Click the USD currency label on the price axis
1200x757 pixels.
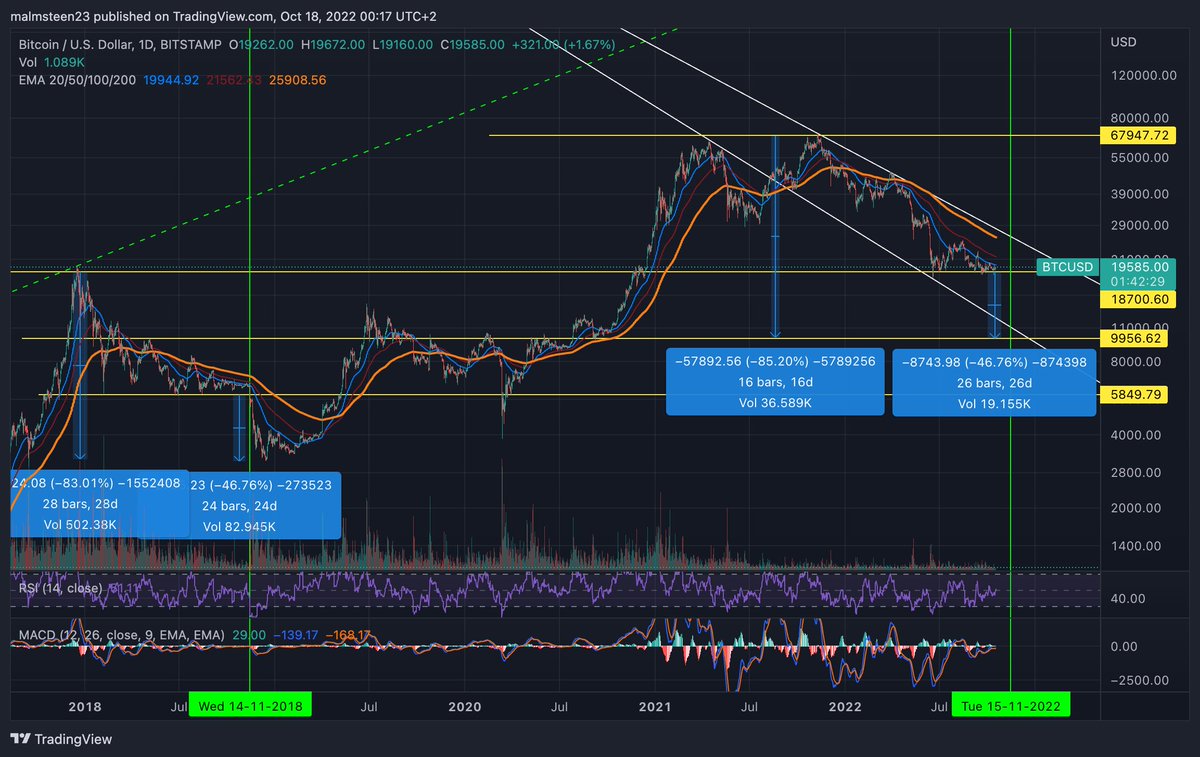point(1125,43)
